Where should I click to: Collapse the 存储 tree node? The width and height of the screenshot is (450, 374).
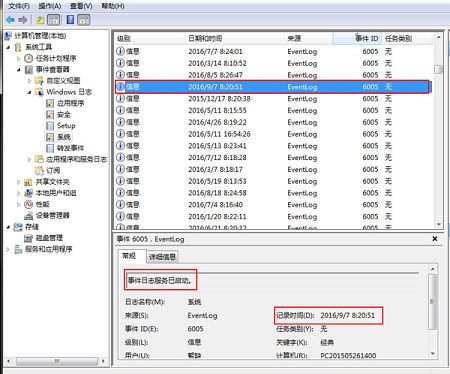pos(8,227)
